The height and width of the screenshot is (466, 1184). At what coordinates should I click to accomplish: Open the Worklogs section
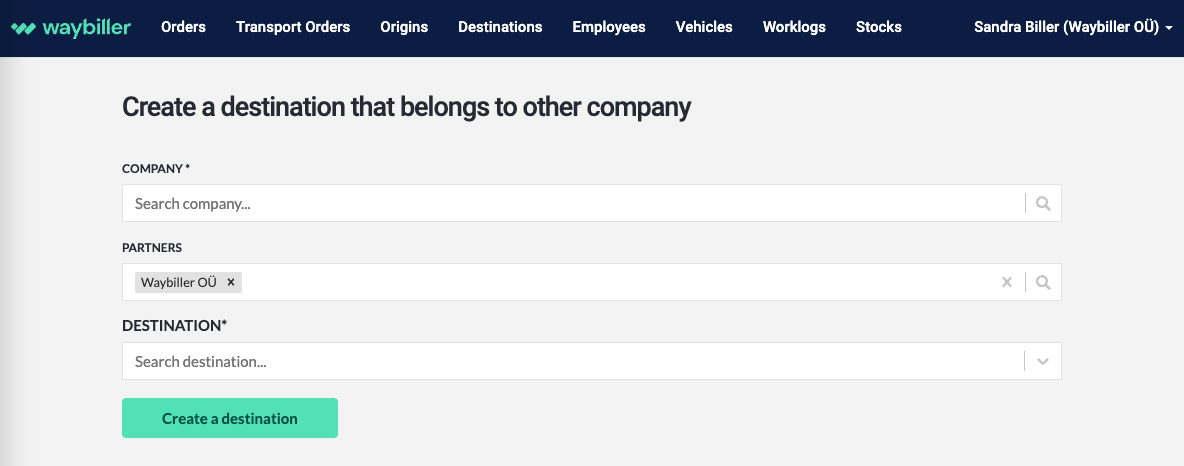pos(794,27)
